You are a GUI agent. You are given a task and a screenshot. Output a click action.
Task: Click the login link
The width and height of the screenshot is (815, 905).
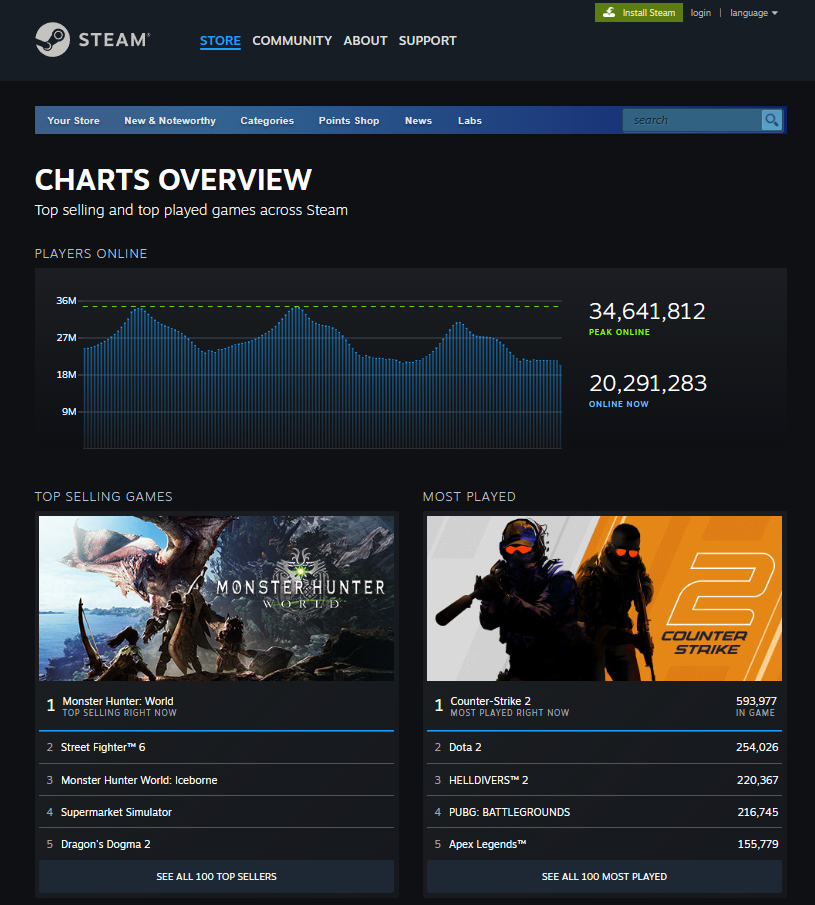tap(701, 13)
